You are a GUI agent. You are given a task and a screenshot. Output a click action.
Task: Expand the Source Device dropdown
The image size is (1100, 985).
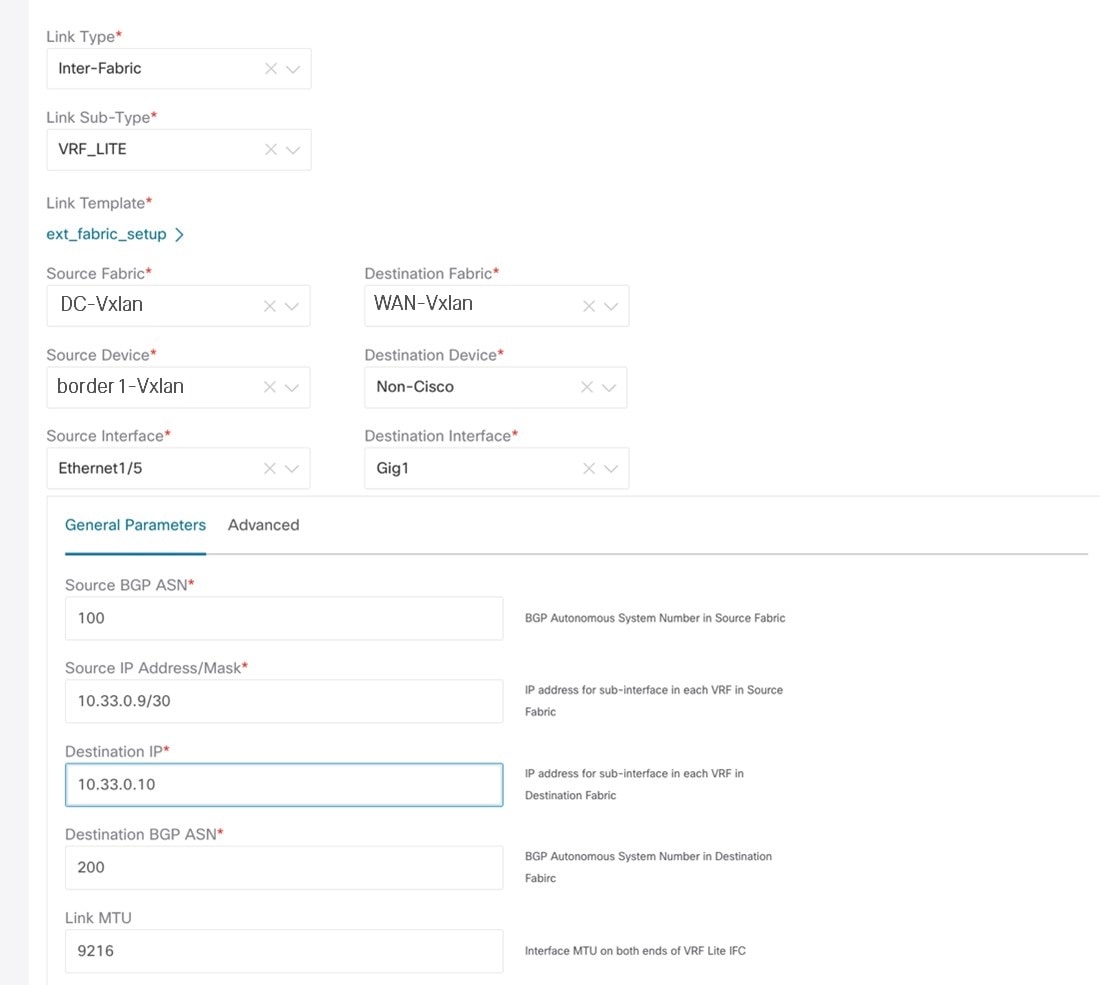[x=292, y=387]
